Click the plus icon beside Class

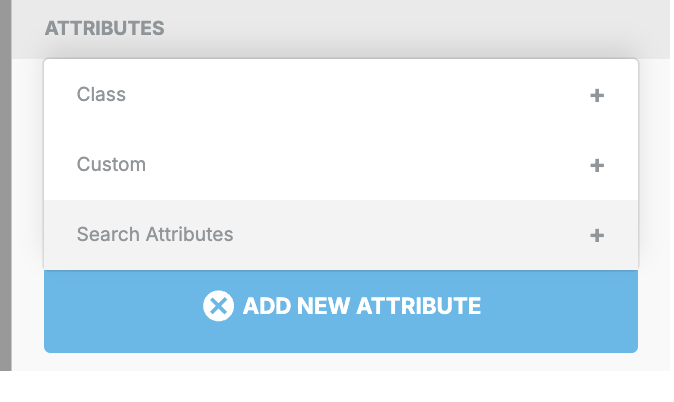[x=597, y=95]
